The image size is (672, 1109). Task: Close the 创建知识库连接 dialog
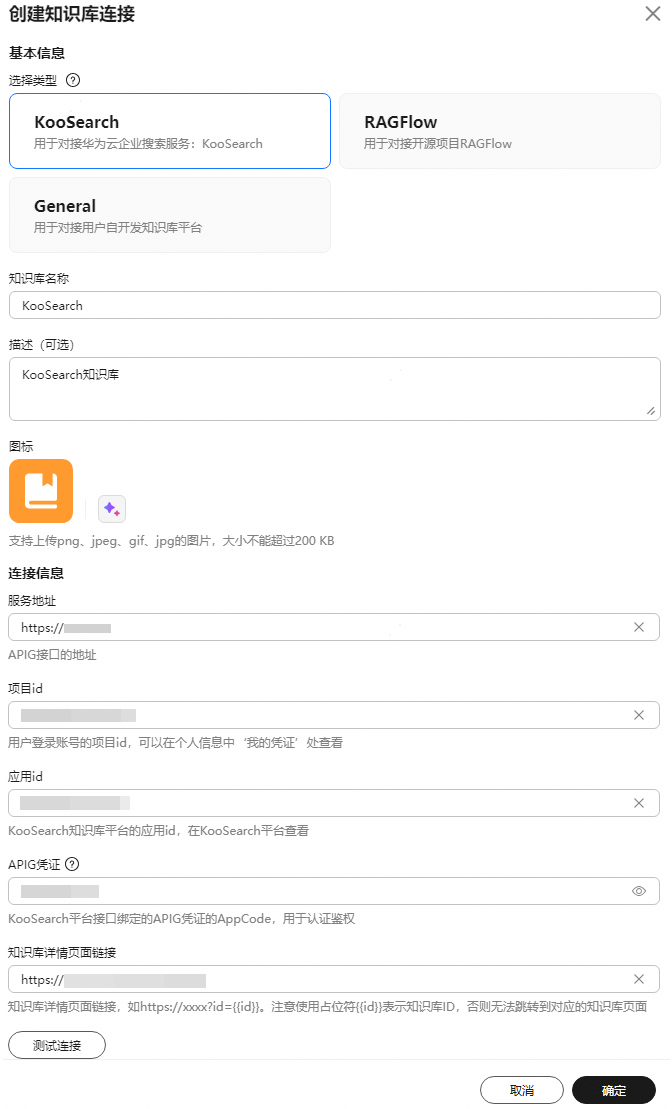click(x=652, y=14)
